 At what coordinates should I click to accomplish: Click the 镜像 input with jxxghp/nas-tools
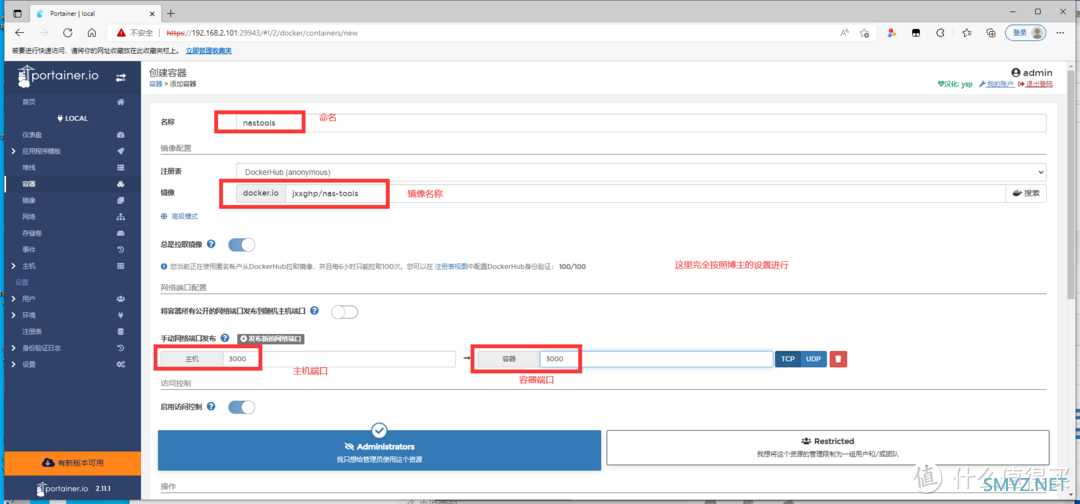(645, 193)
